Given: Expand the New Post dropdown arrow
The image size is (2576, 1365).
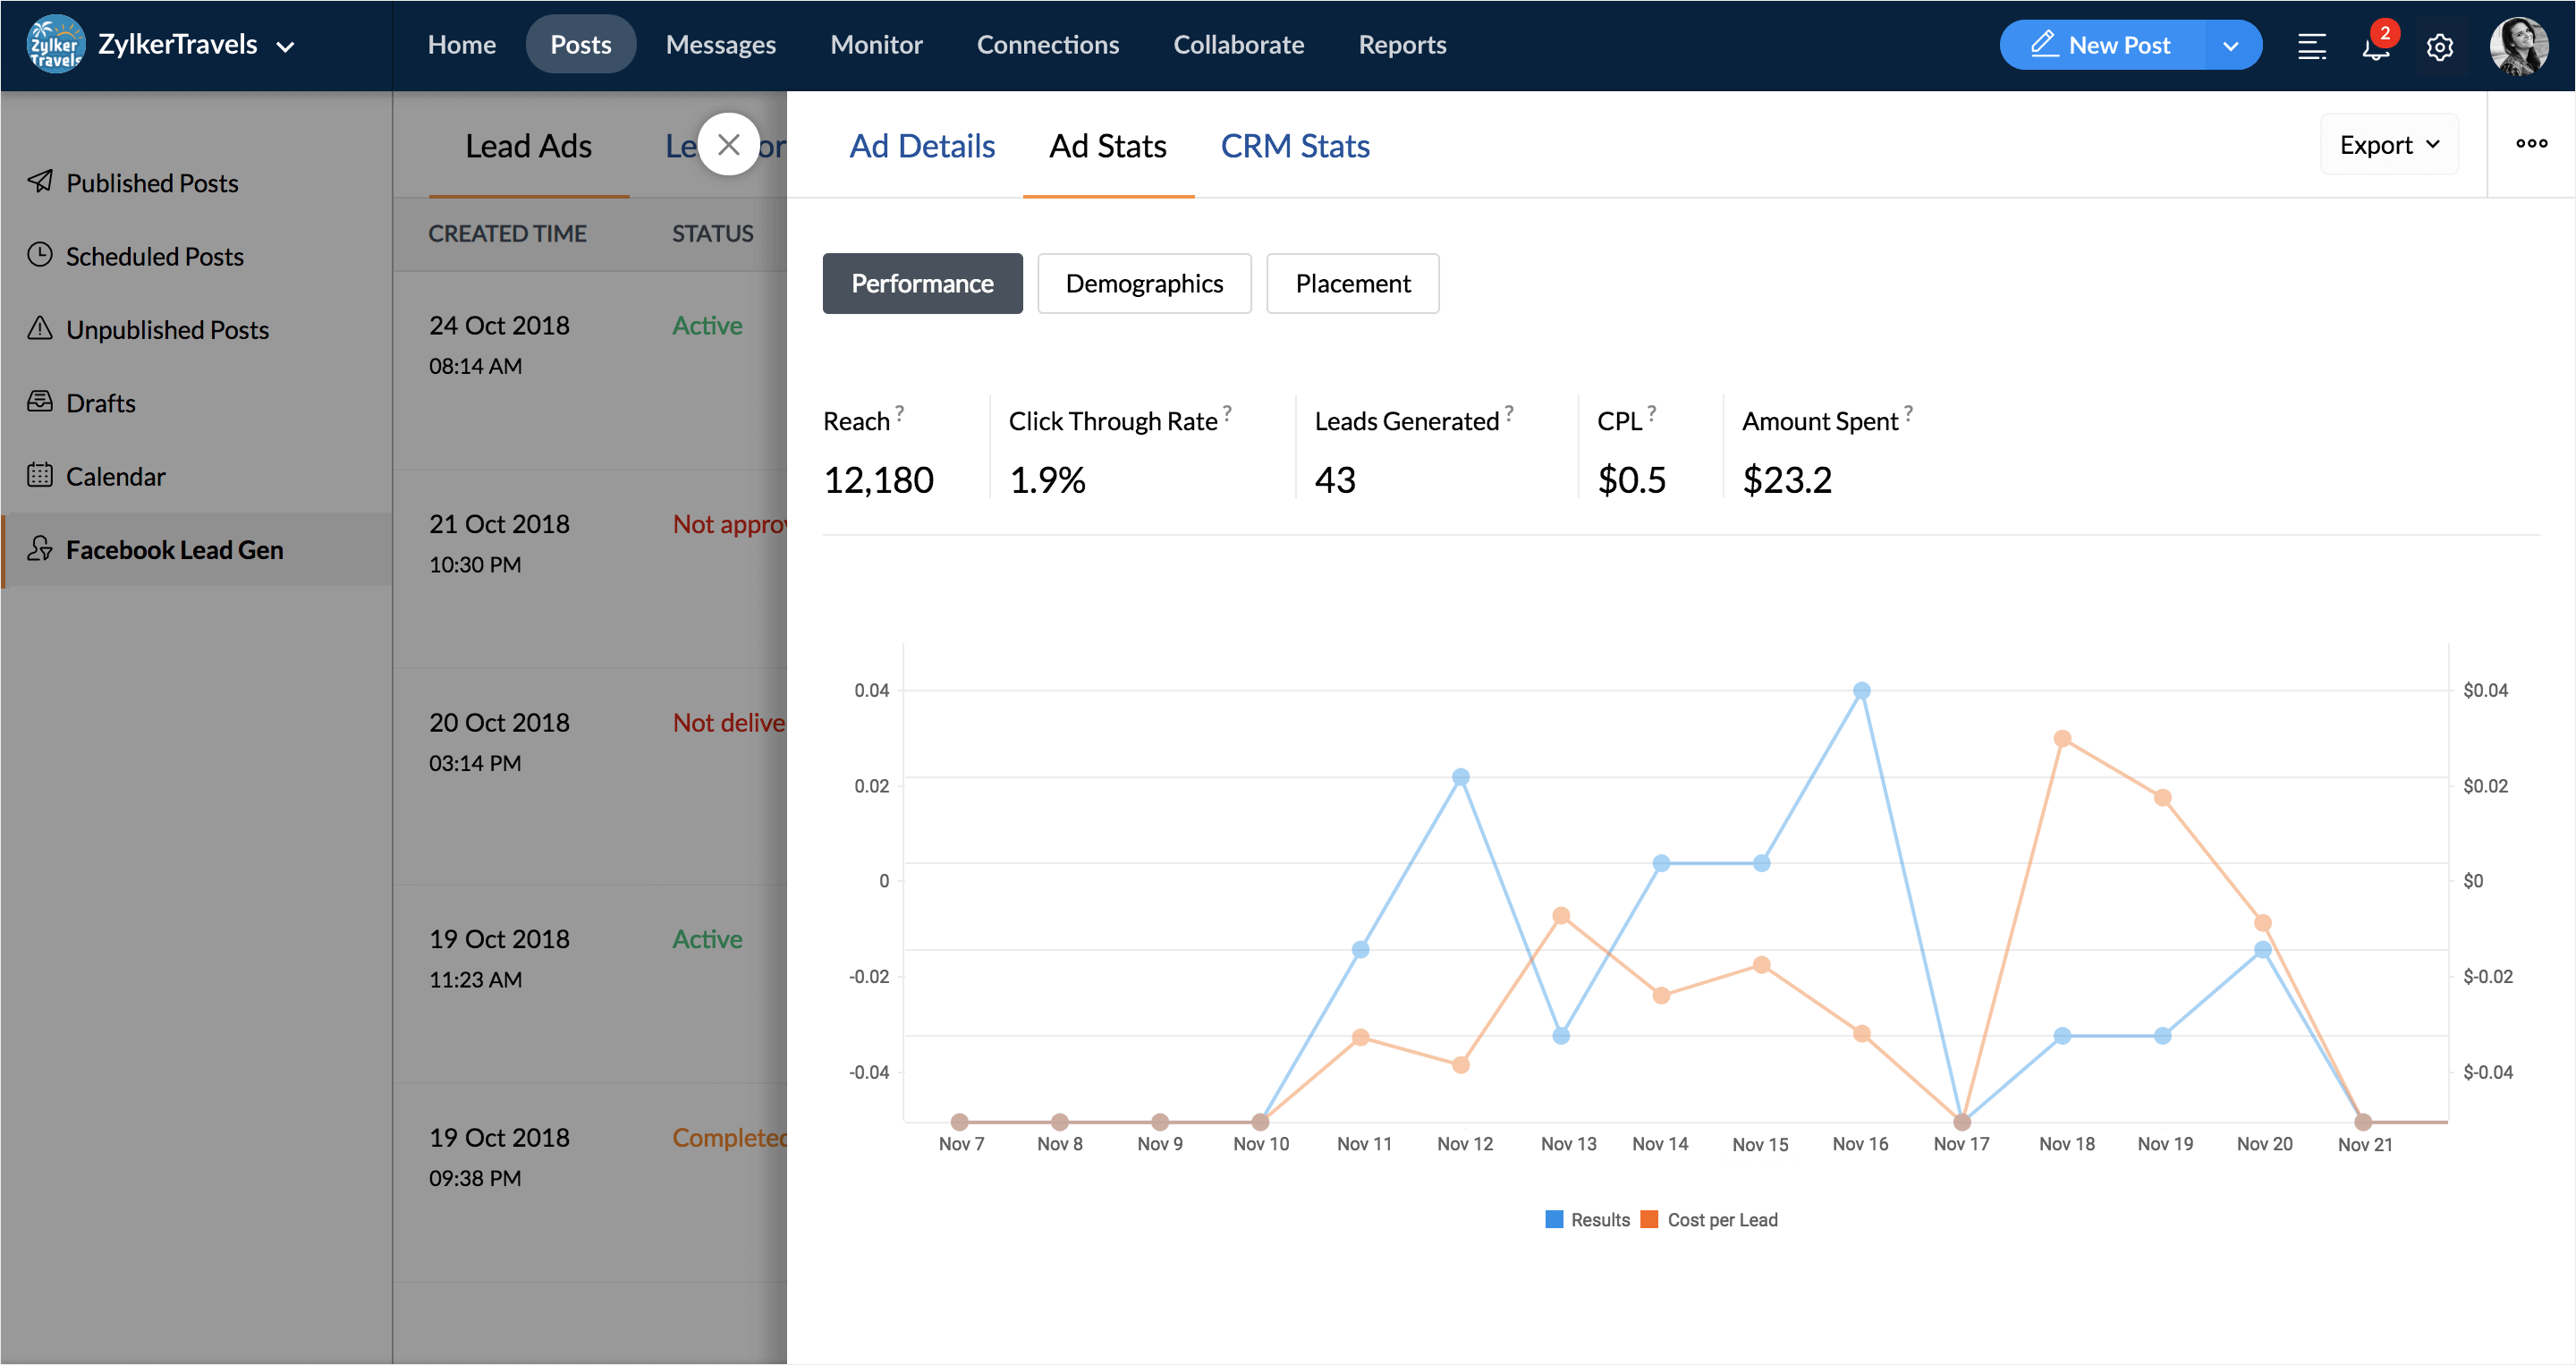Looking at the screenshot, I should [2231, 46].
